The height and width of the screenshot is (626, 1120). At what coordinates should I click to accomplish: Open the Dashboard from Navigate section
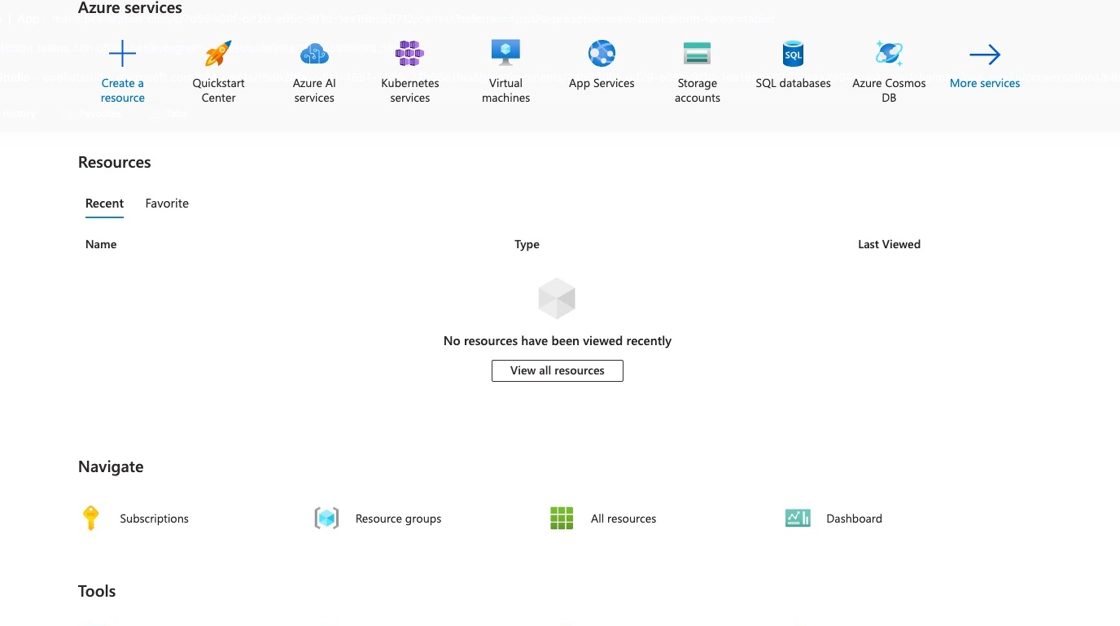pos(854,518)
